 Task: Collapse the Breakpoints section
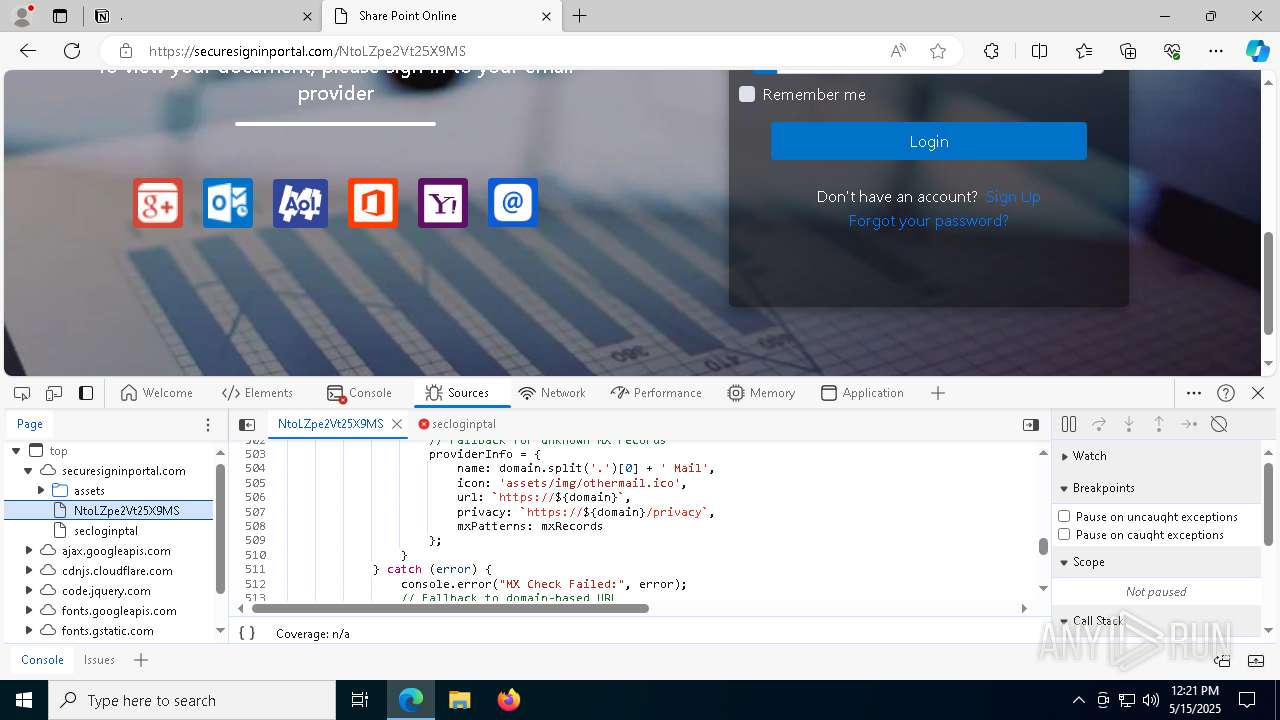coord(1065,488)
